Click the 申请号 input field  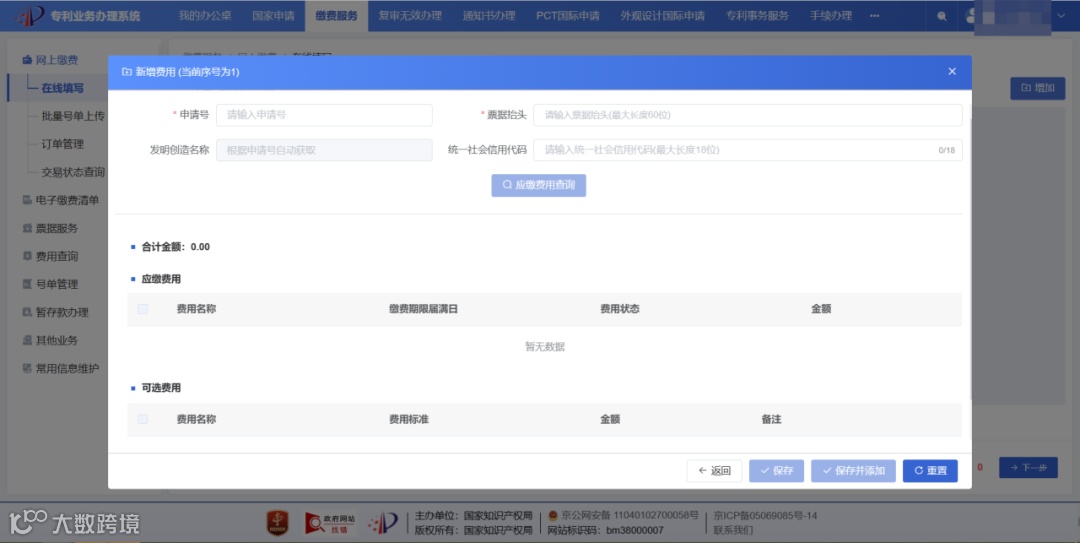(x=324, y=115)
